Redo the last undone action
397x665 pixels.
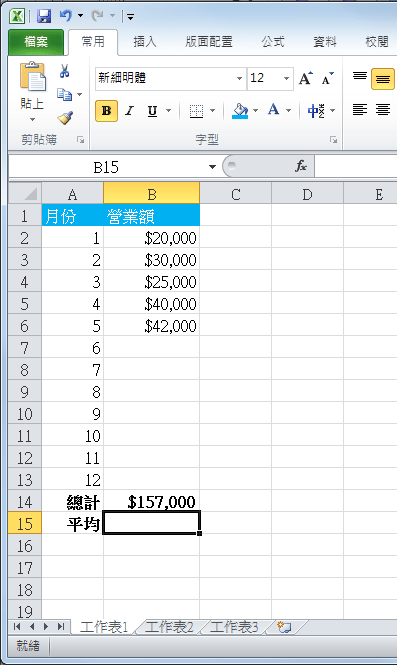[98, 16]
